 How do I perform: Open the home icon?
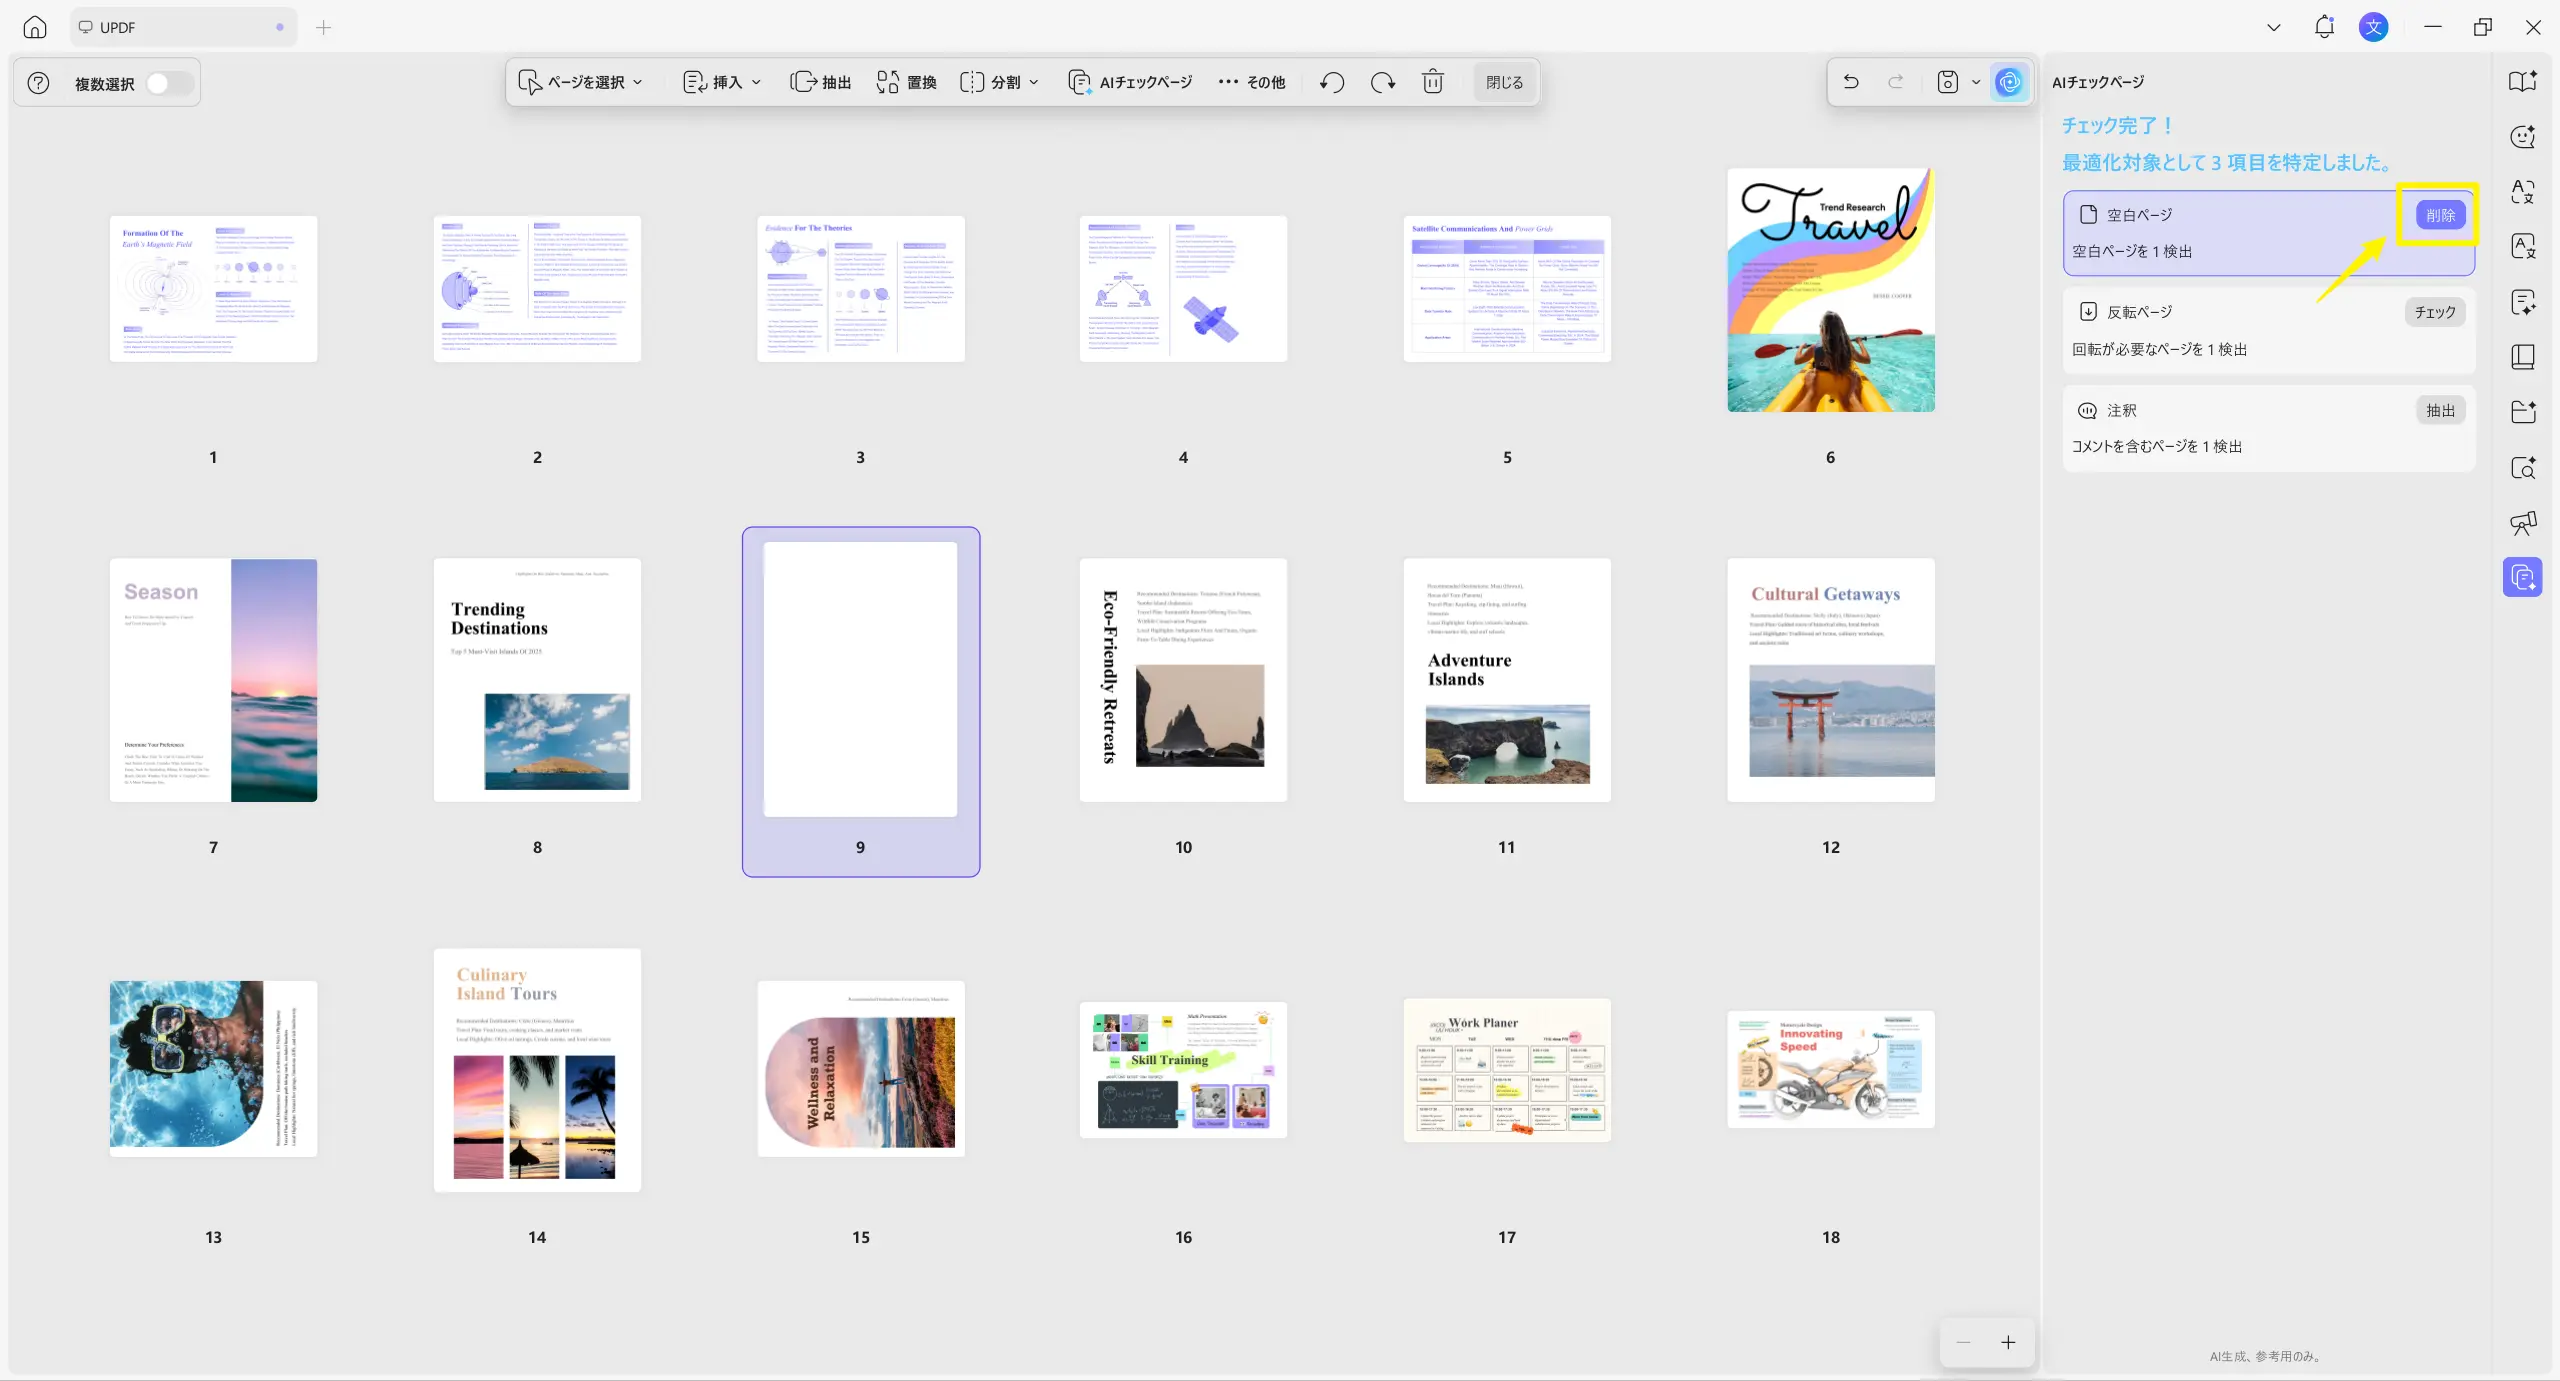tap(35, 27)
